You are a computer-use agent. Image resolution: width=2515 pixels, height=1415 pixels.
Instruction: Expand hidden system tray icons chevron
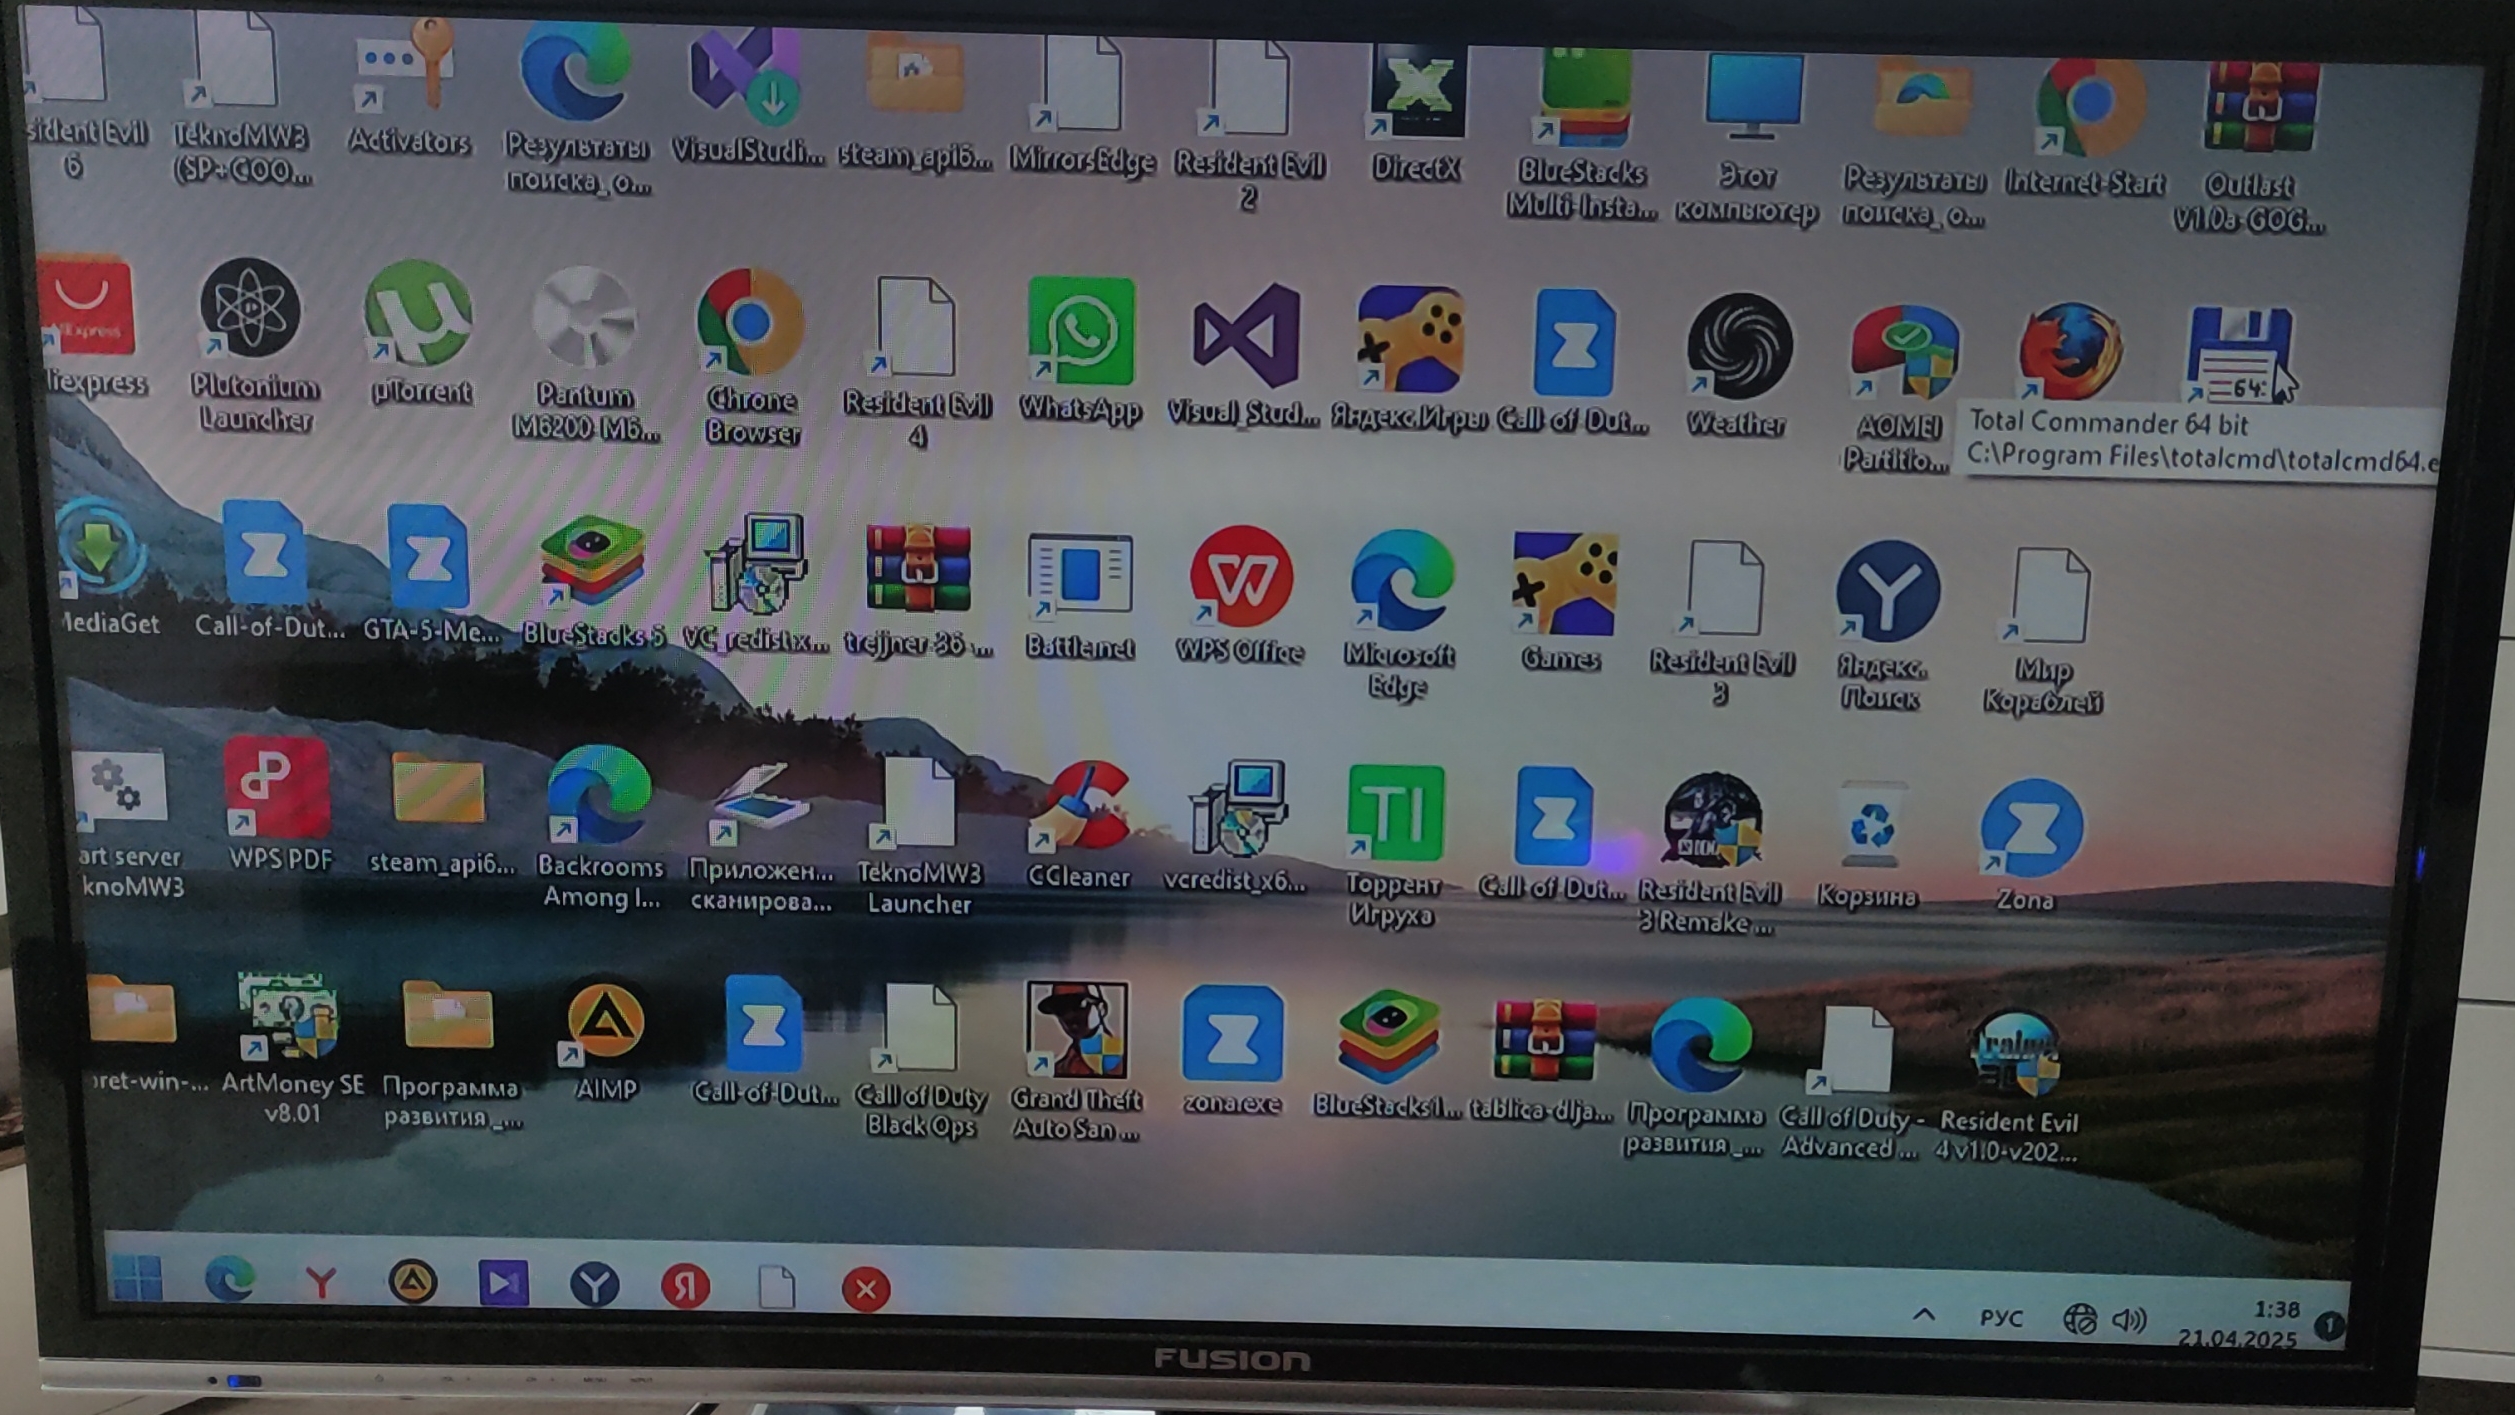click(x=1924, y=1315)
